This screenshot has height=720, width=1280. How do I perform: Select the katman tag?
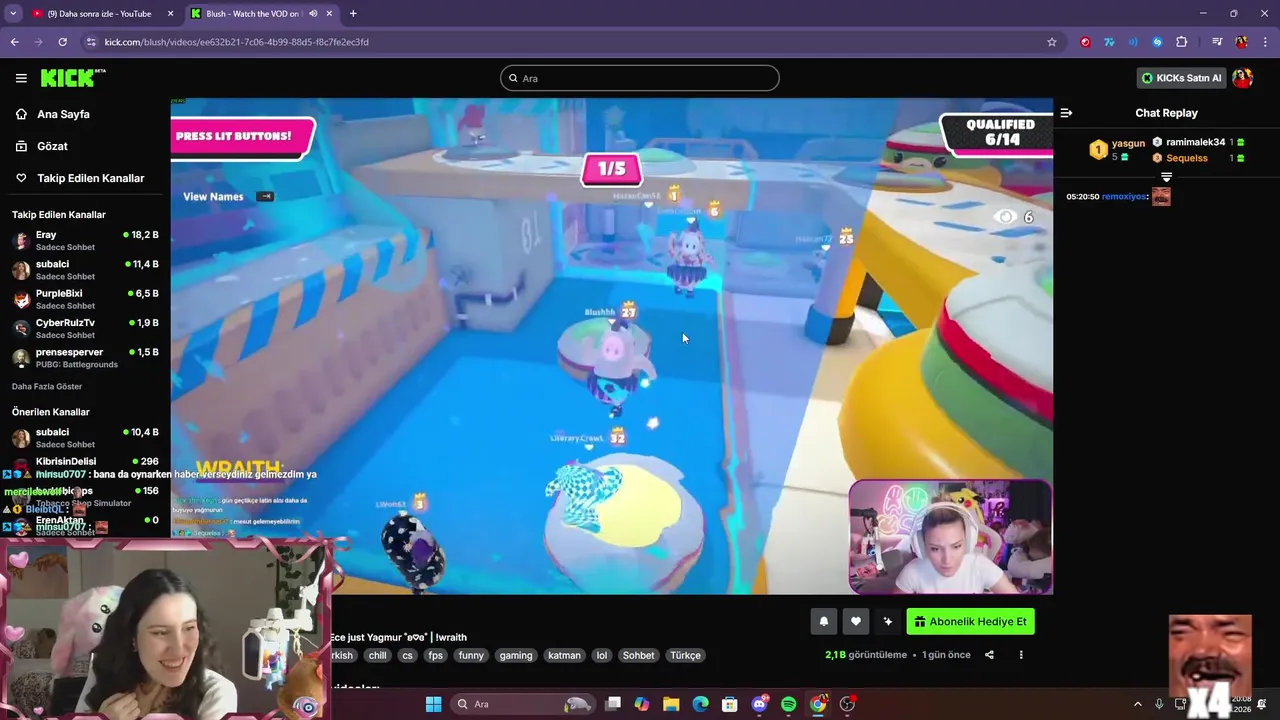[x=564, y=655]
